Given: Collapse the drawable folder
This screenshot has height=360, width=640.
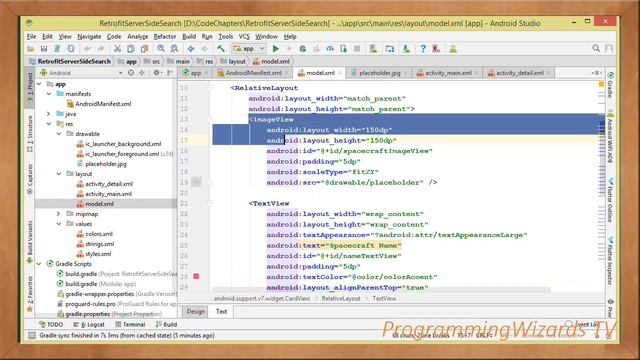Looking at the screenshot, I should coord(59,134).
